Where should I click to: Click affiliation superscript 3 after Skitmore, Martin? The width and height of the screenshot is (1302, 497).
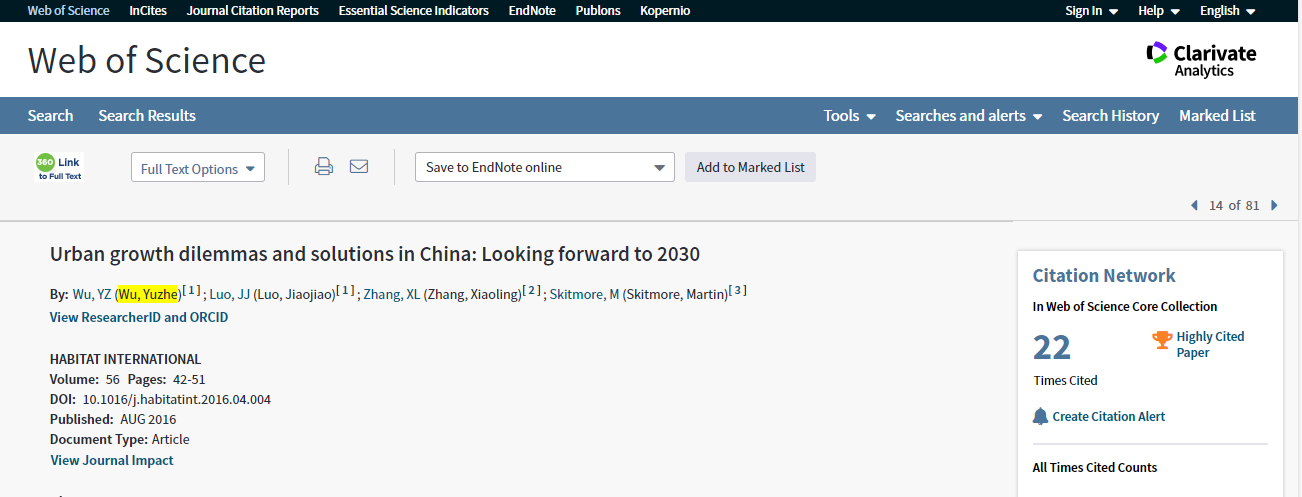coord(737,290)
